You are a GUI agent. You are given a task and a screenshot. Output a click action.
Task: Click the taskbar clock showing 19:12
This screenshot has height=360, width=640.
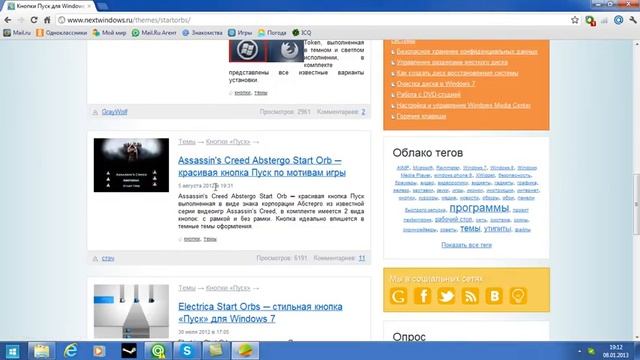(616, 351)
